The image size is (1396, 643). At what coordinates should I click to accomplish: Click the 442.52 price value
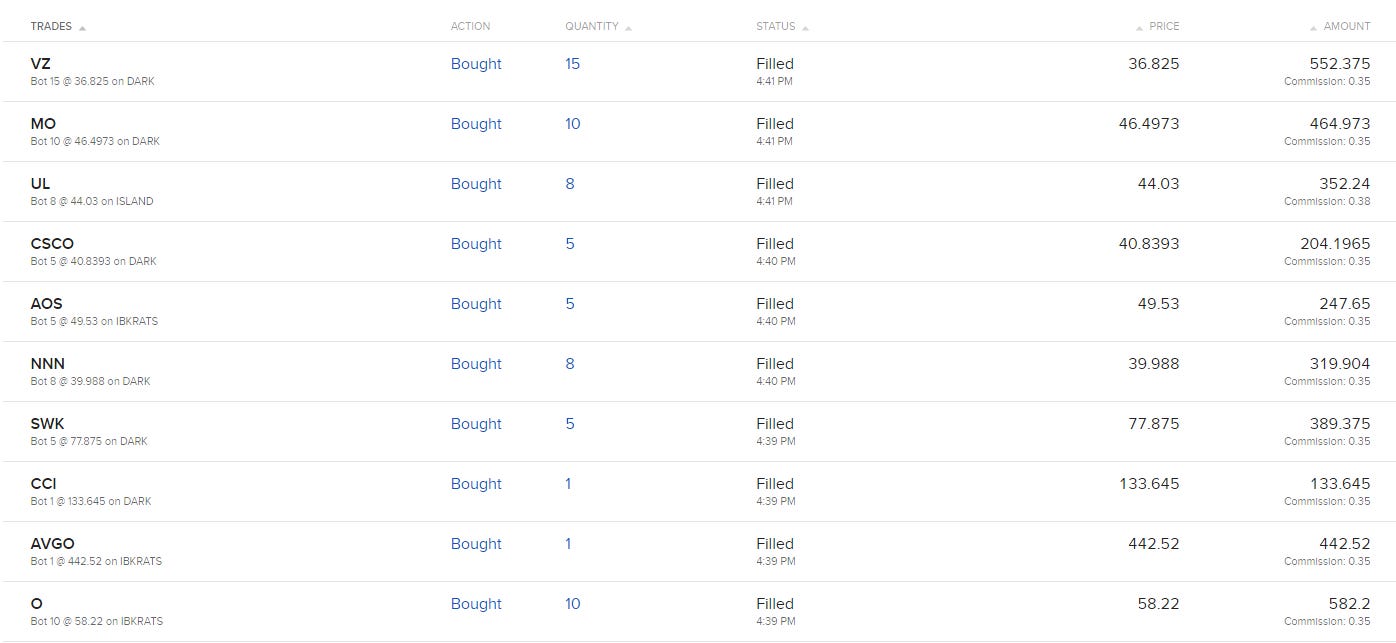tap(1150, 544)
